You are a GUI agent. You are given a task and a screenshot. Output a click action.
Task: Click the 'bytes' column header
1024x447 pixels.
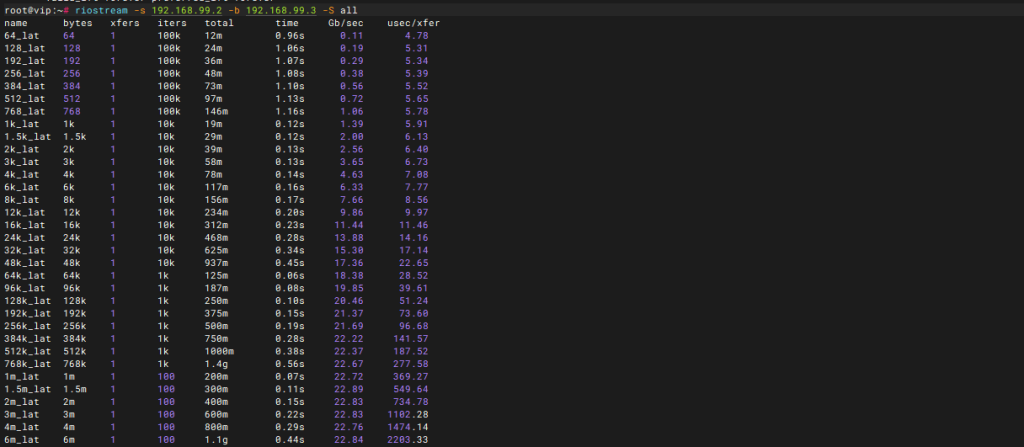click(78, 22)
